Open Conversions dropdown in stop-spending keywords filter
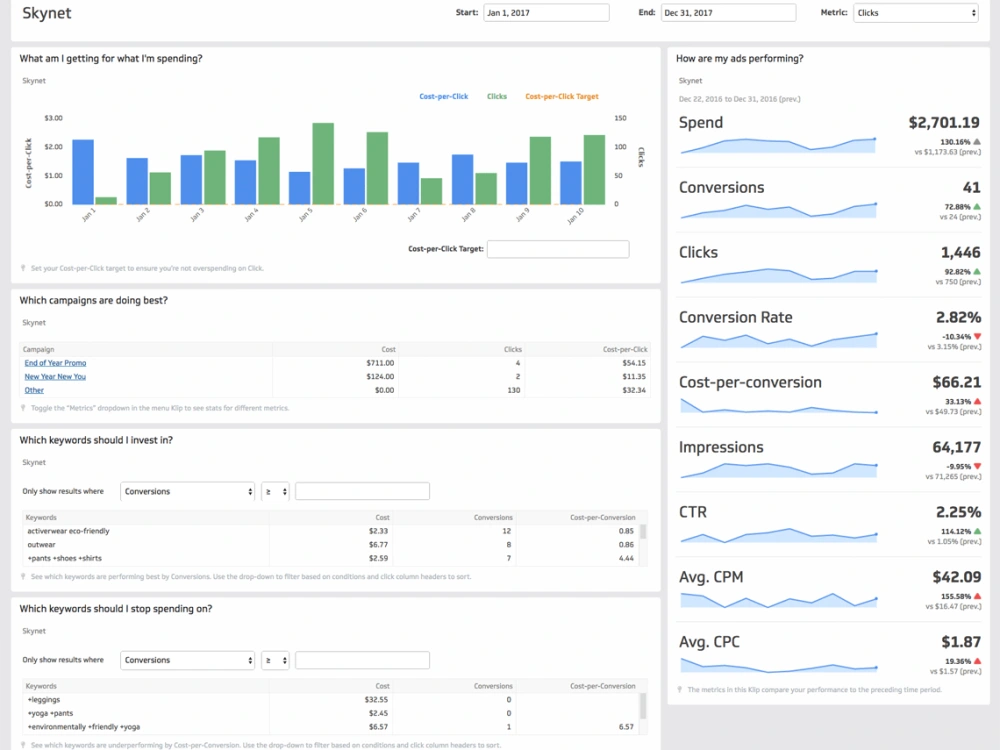Image resolution: width=1000 pixels, height=750 pixels. [188, 660]
